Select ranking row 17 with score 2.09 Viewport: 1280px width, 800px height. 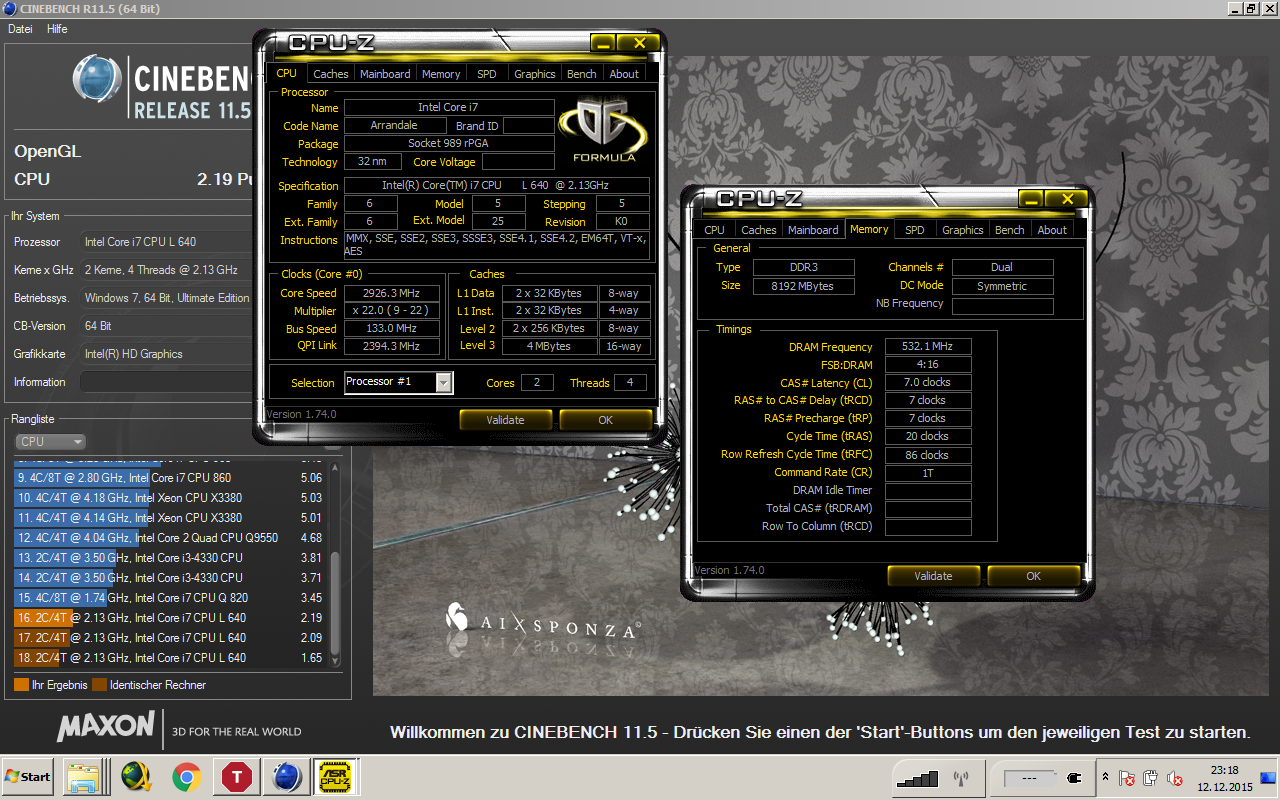click(x=170, y=638)
